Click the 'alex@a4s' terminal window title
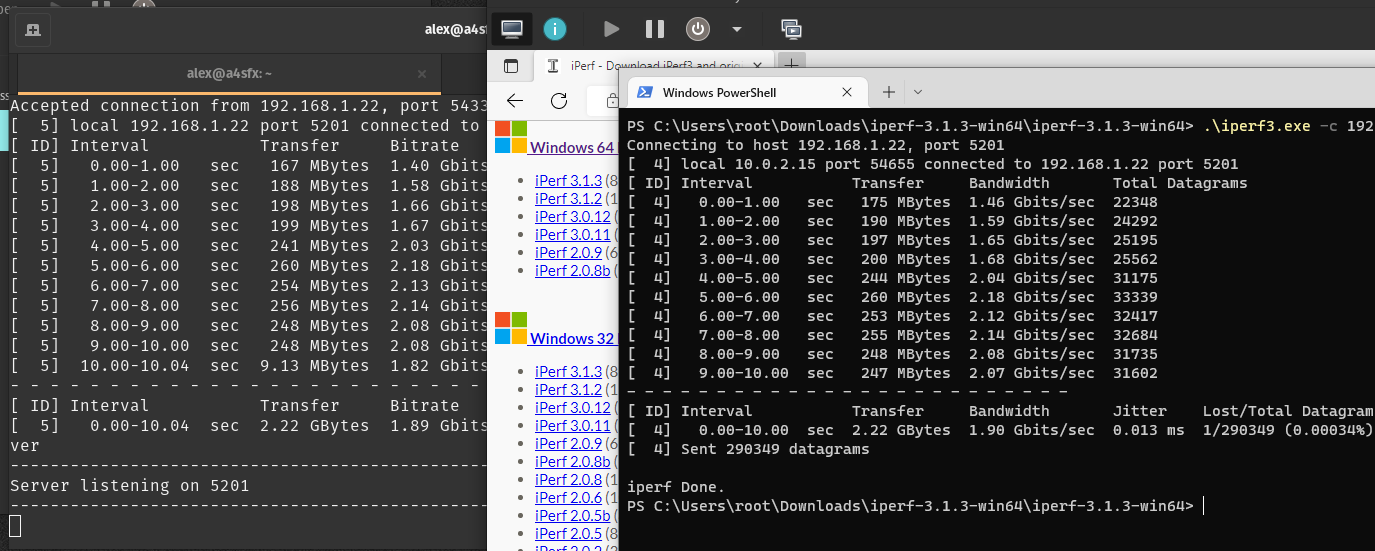The image size is (1375, 551). (455, 30)
